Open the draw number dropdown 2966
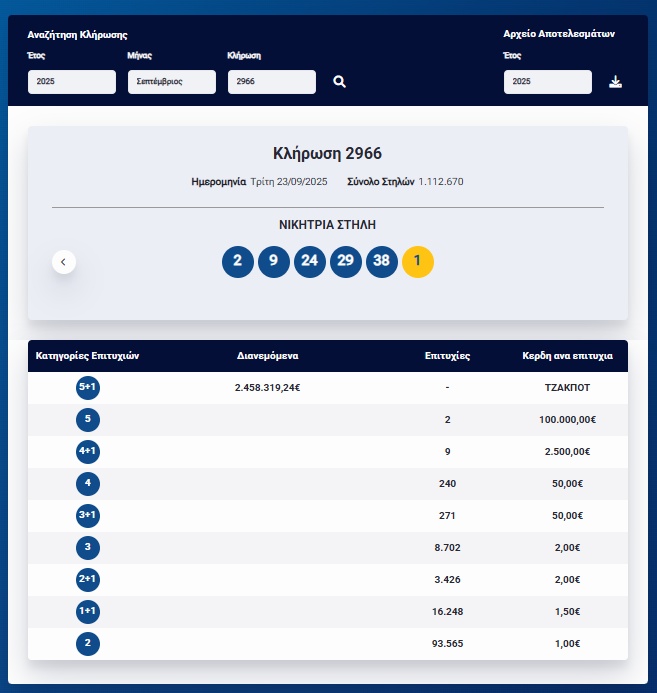The height and width of the screenshot is (693, 657). click(x=271, y=82)
